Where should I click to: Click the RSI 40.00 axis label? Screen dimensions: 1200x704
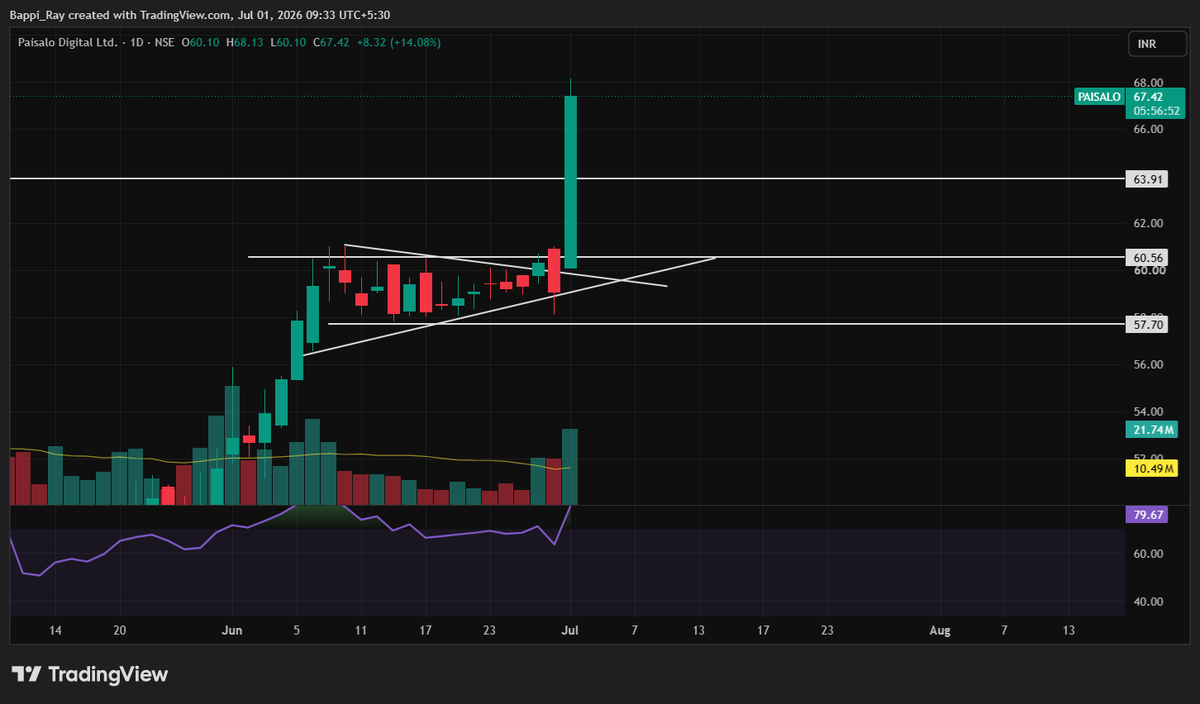click(1148, 602)
